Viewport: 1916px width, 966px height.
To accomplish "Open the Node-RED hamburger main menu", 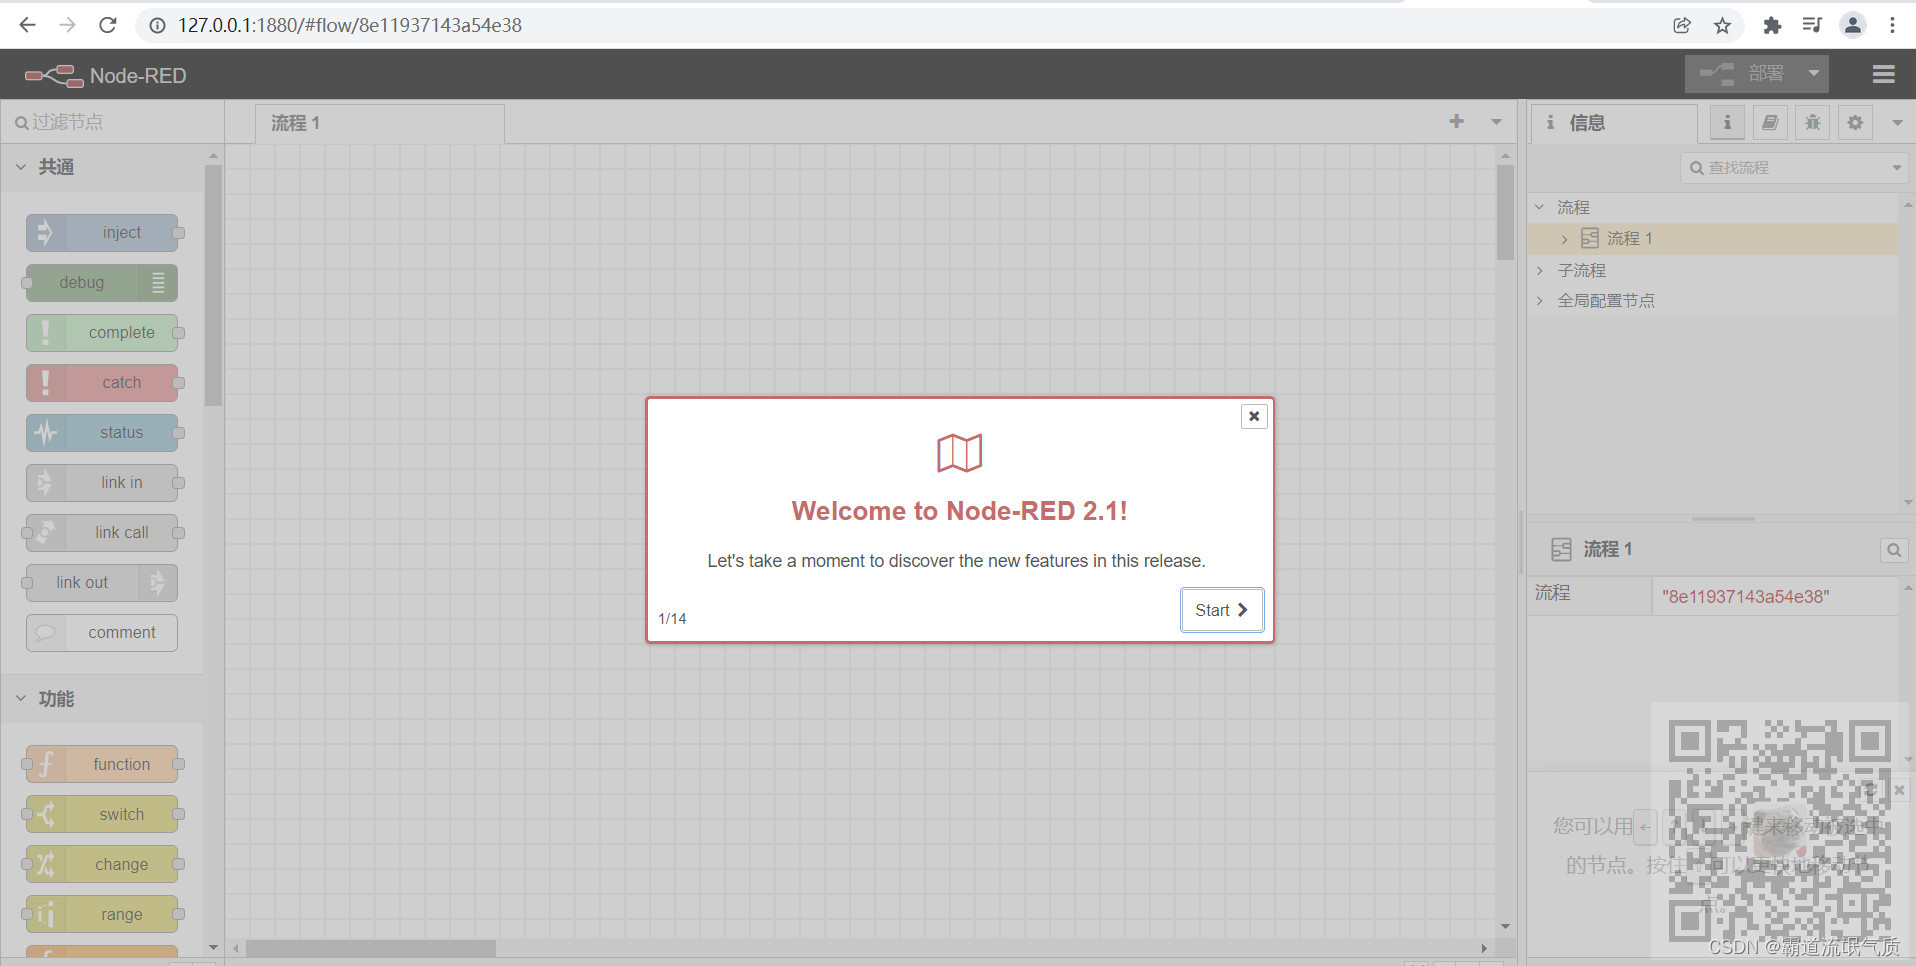I will 1884,74.
